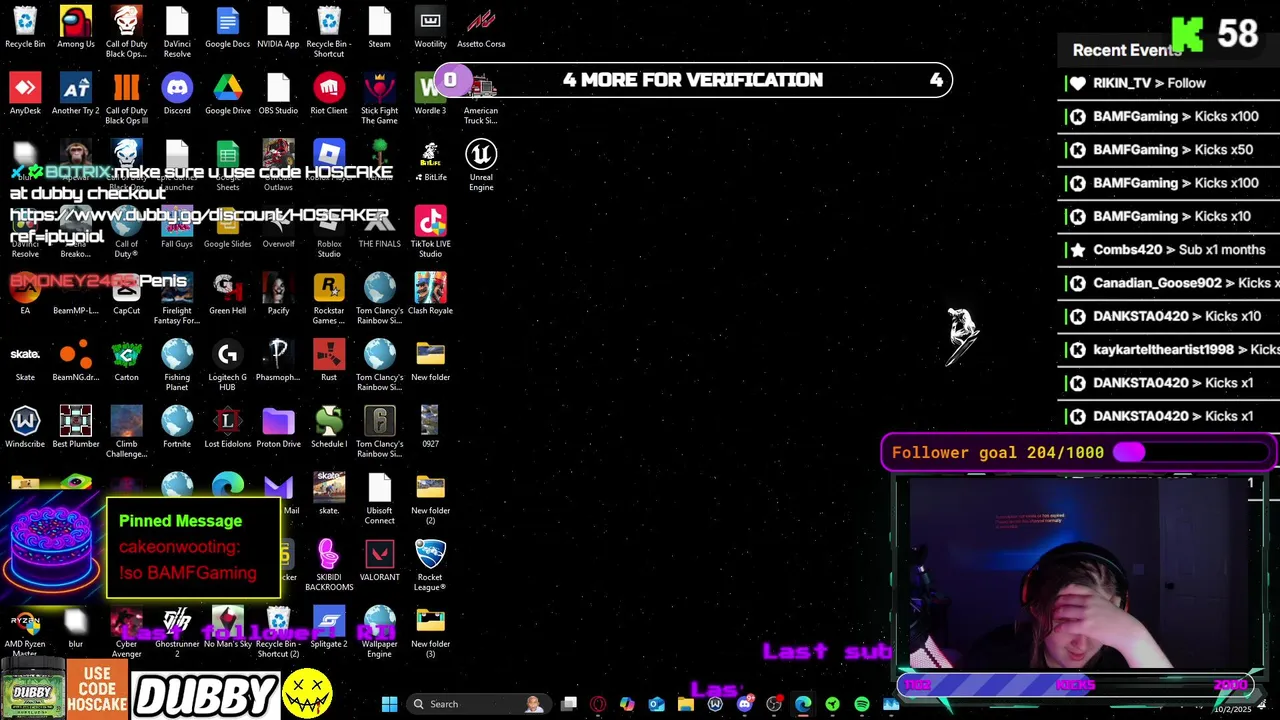Open Google Slides desktop shortcut
This screenshot has height=720, width=1280.
(227, 228)
